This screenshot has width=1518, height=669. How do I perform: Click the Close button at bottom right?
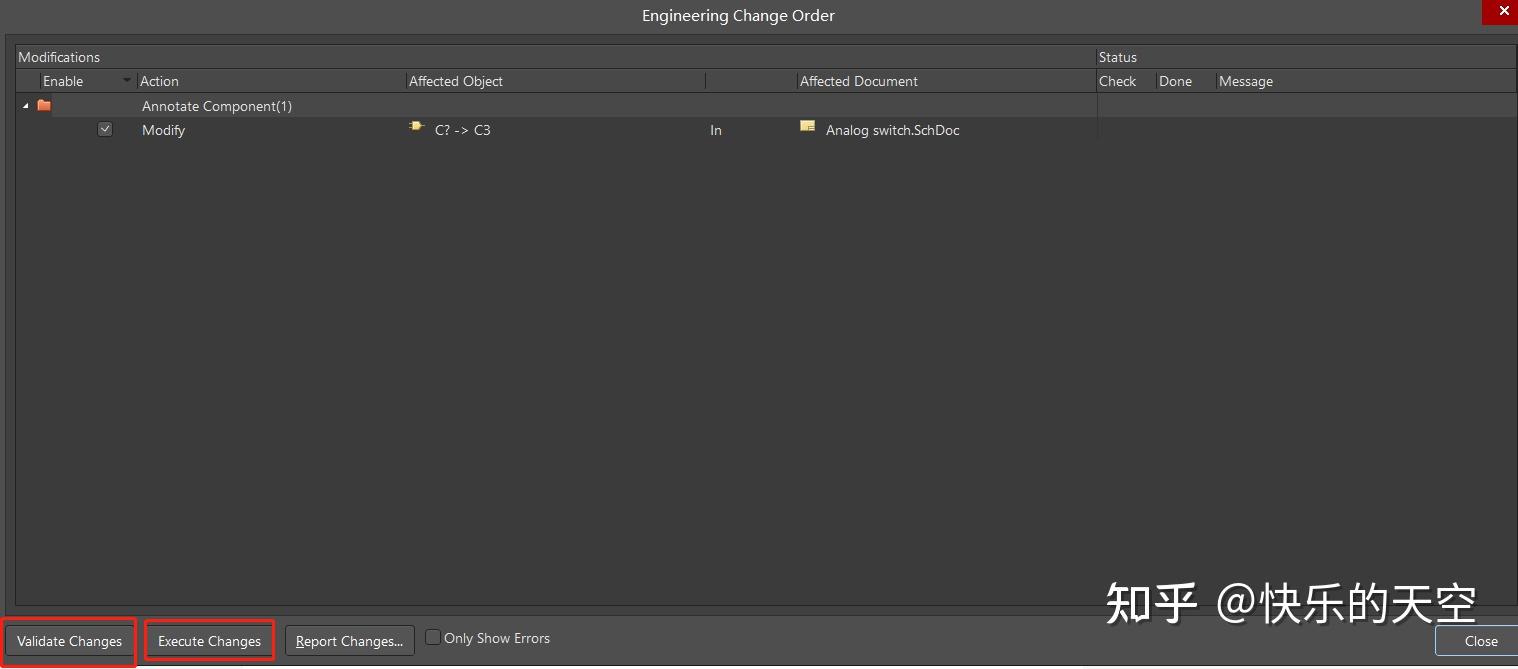click(1480, 641)
